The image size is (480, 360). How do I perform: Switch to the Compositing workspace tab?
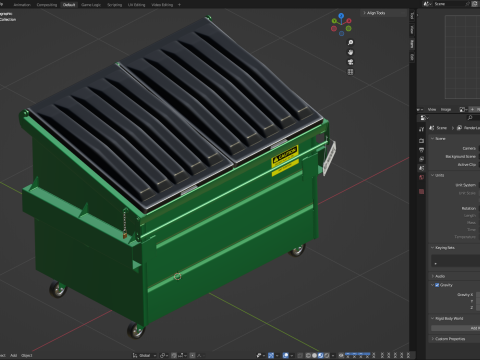click(x=47, y=5)
